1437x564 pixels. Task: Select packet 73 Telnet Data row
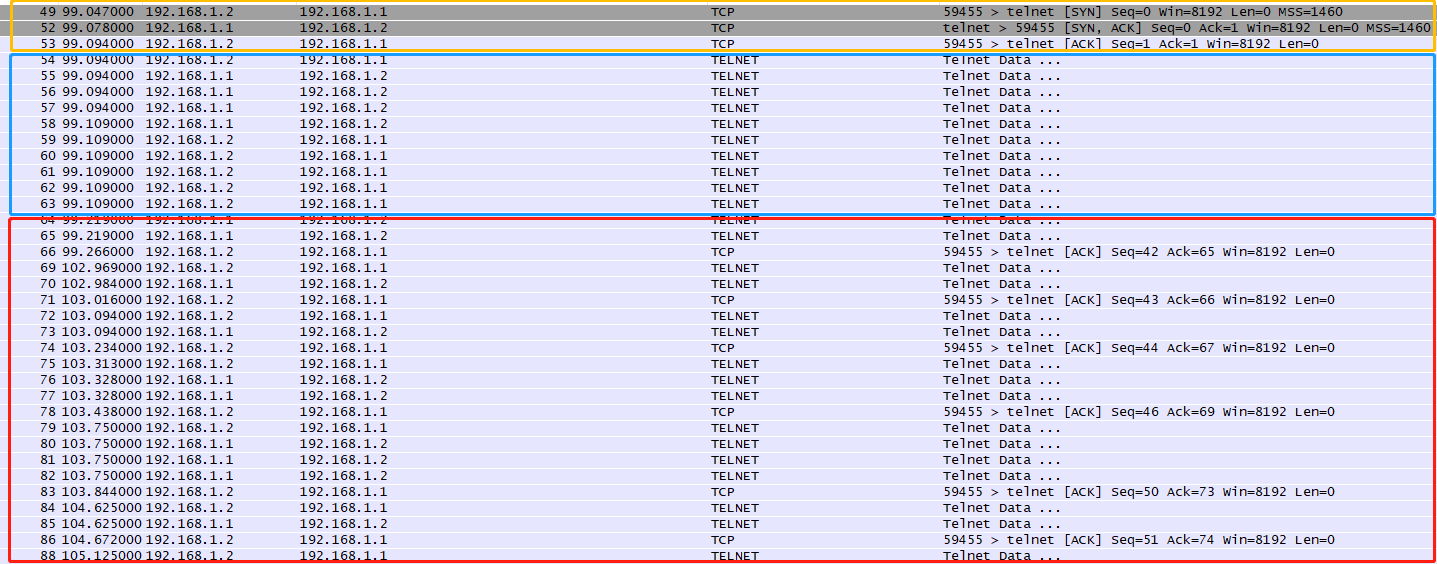(x=700, y=332)
